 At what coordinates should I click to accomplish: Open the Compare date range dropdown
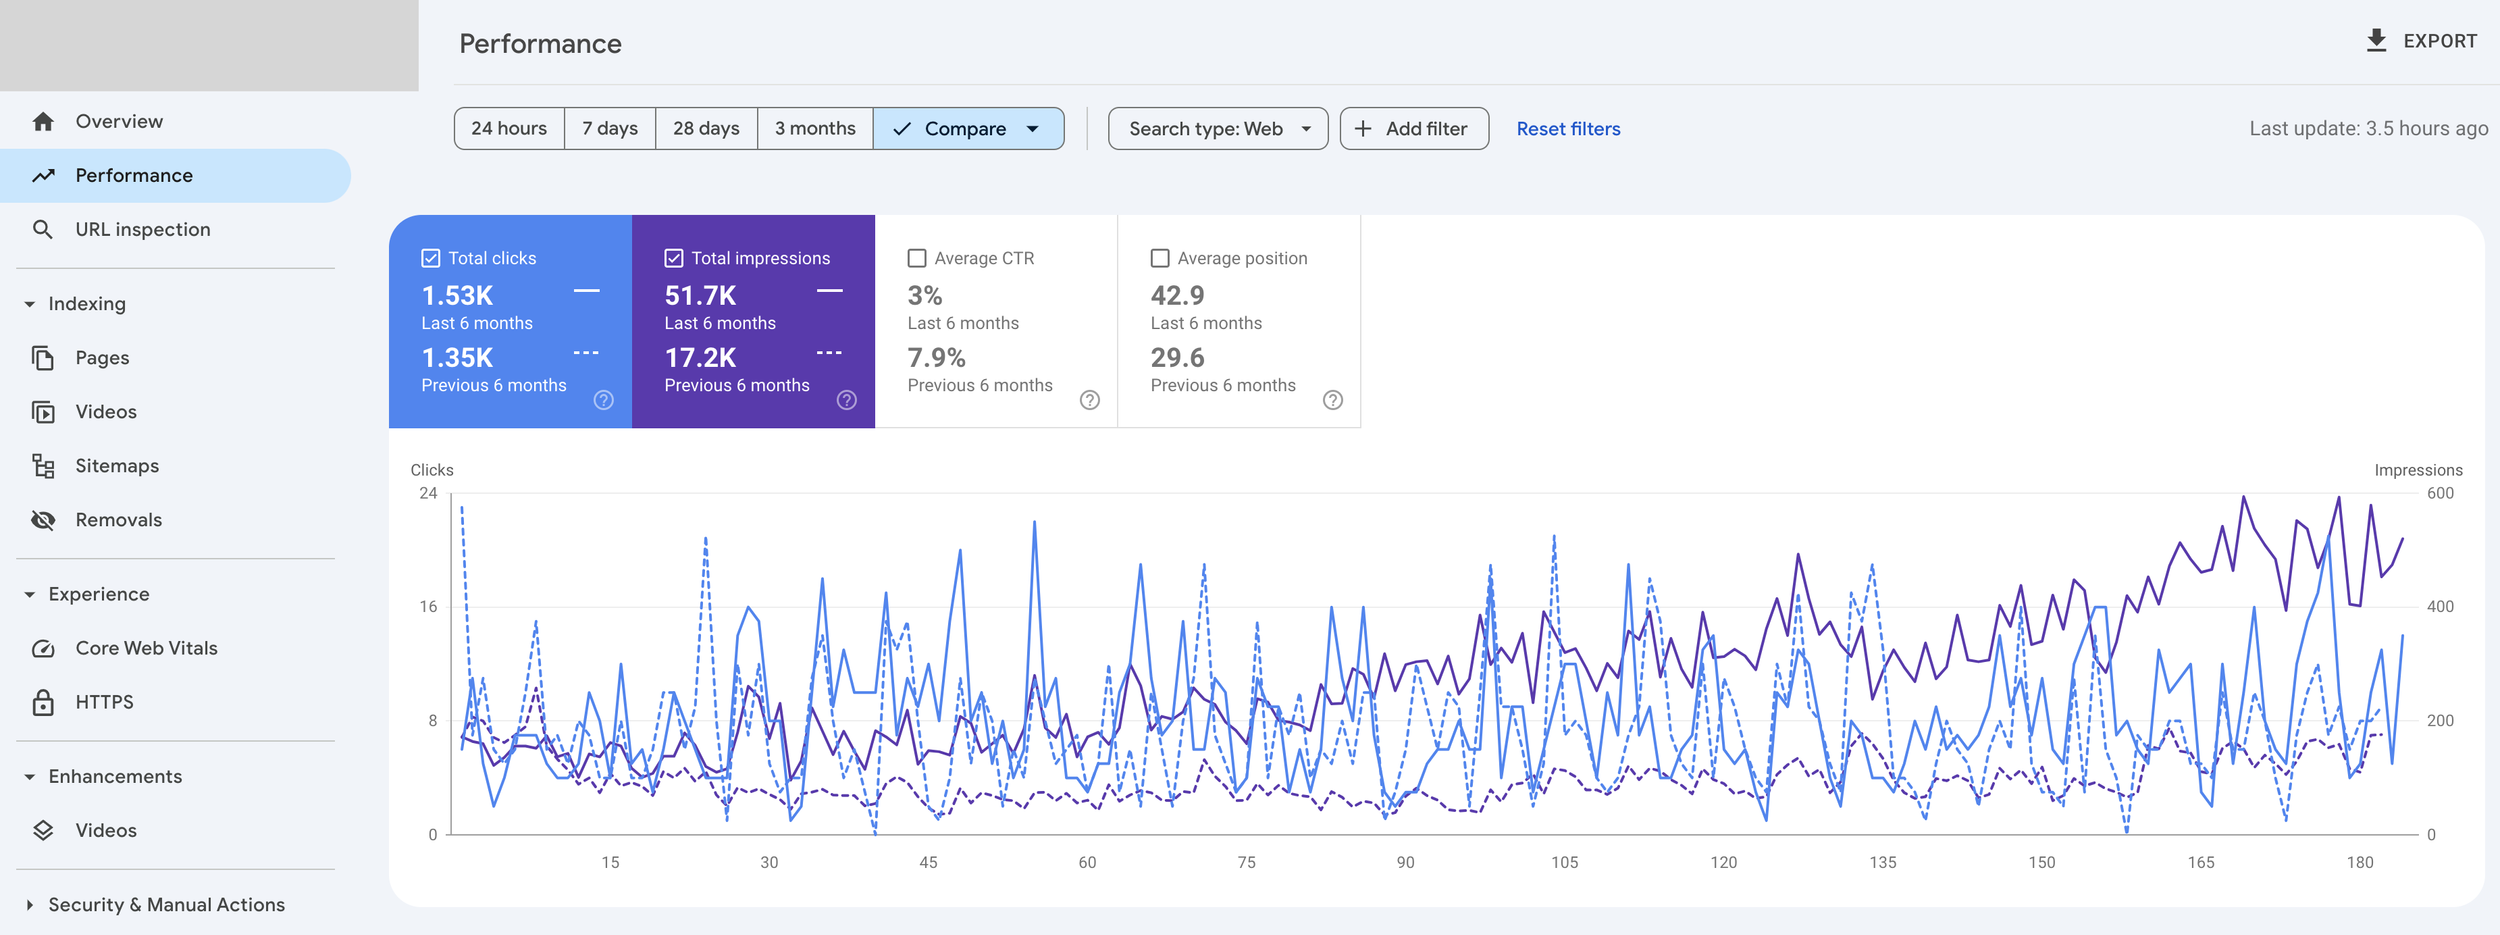tap(968, 129)
